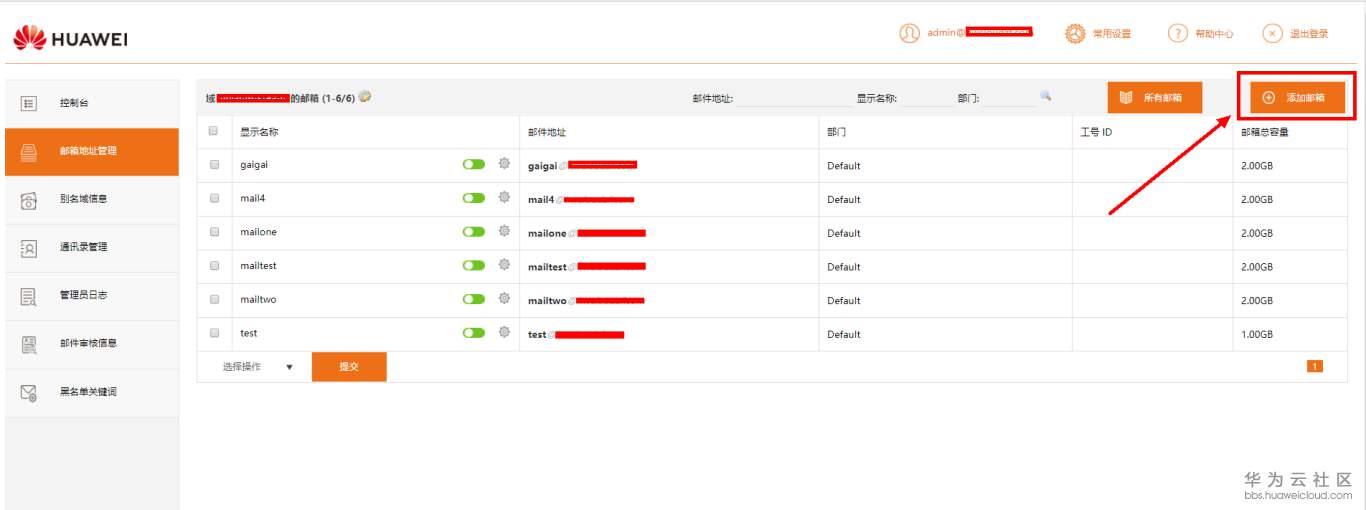This screenshot has width=1366, height=510.
Task: Expand the 选择操作 dropdown
Action: coord(258,367)
